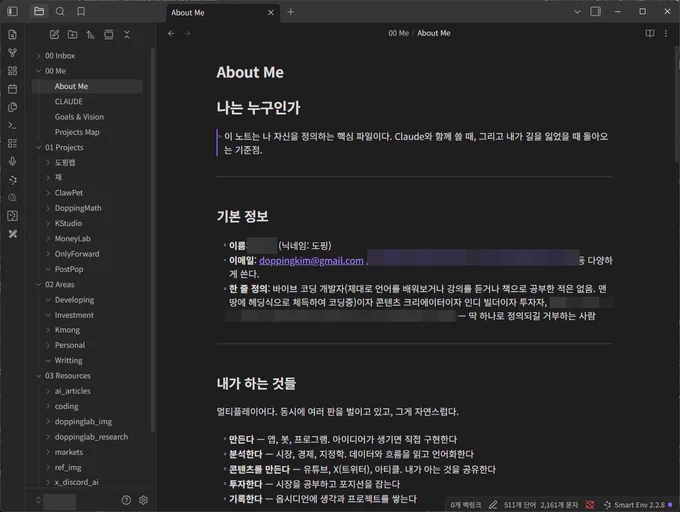The image size is (680, 512).
Task: Open daily note calendar icon
Action: (x=13, y=89)
